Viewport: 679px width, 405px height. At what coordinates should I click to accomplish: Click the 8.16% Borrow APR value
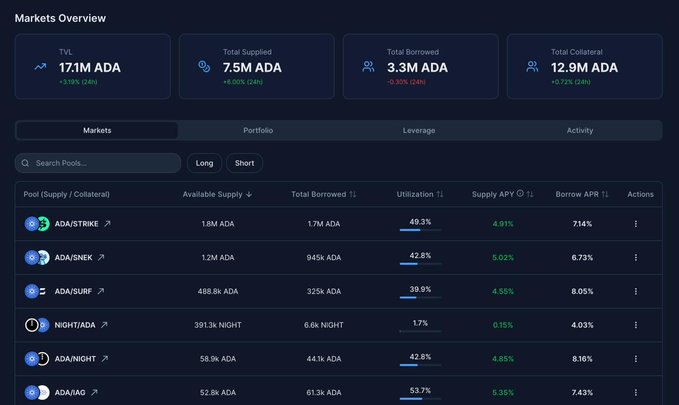pos(582,359)
